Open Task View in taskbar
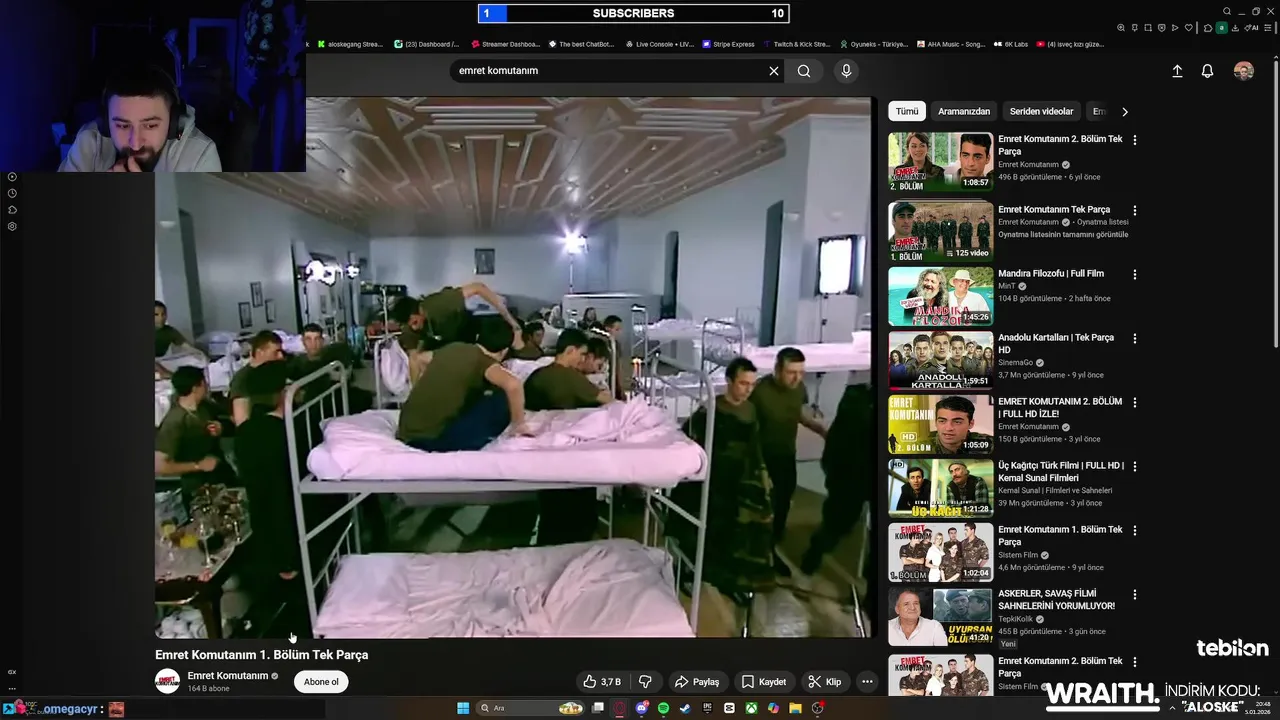1280x720 pixels. pyautogui.click(x=597, y=708)
